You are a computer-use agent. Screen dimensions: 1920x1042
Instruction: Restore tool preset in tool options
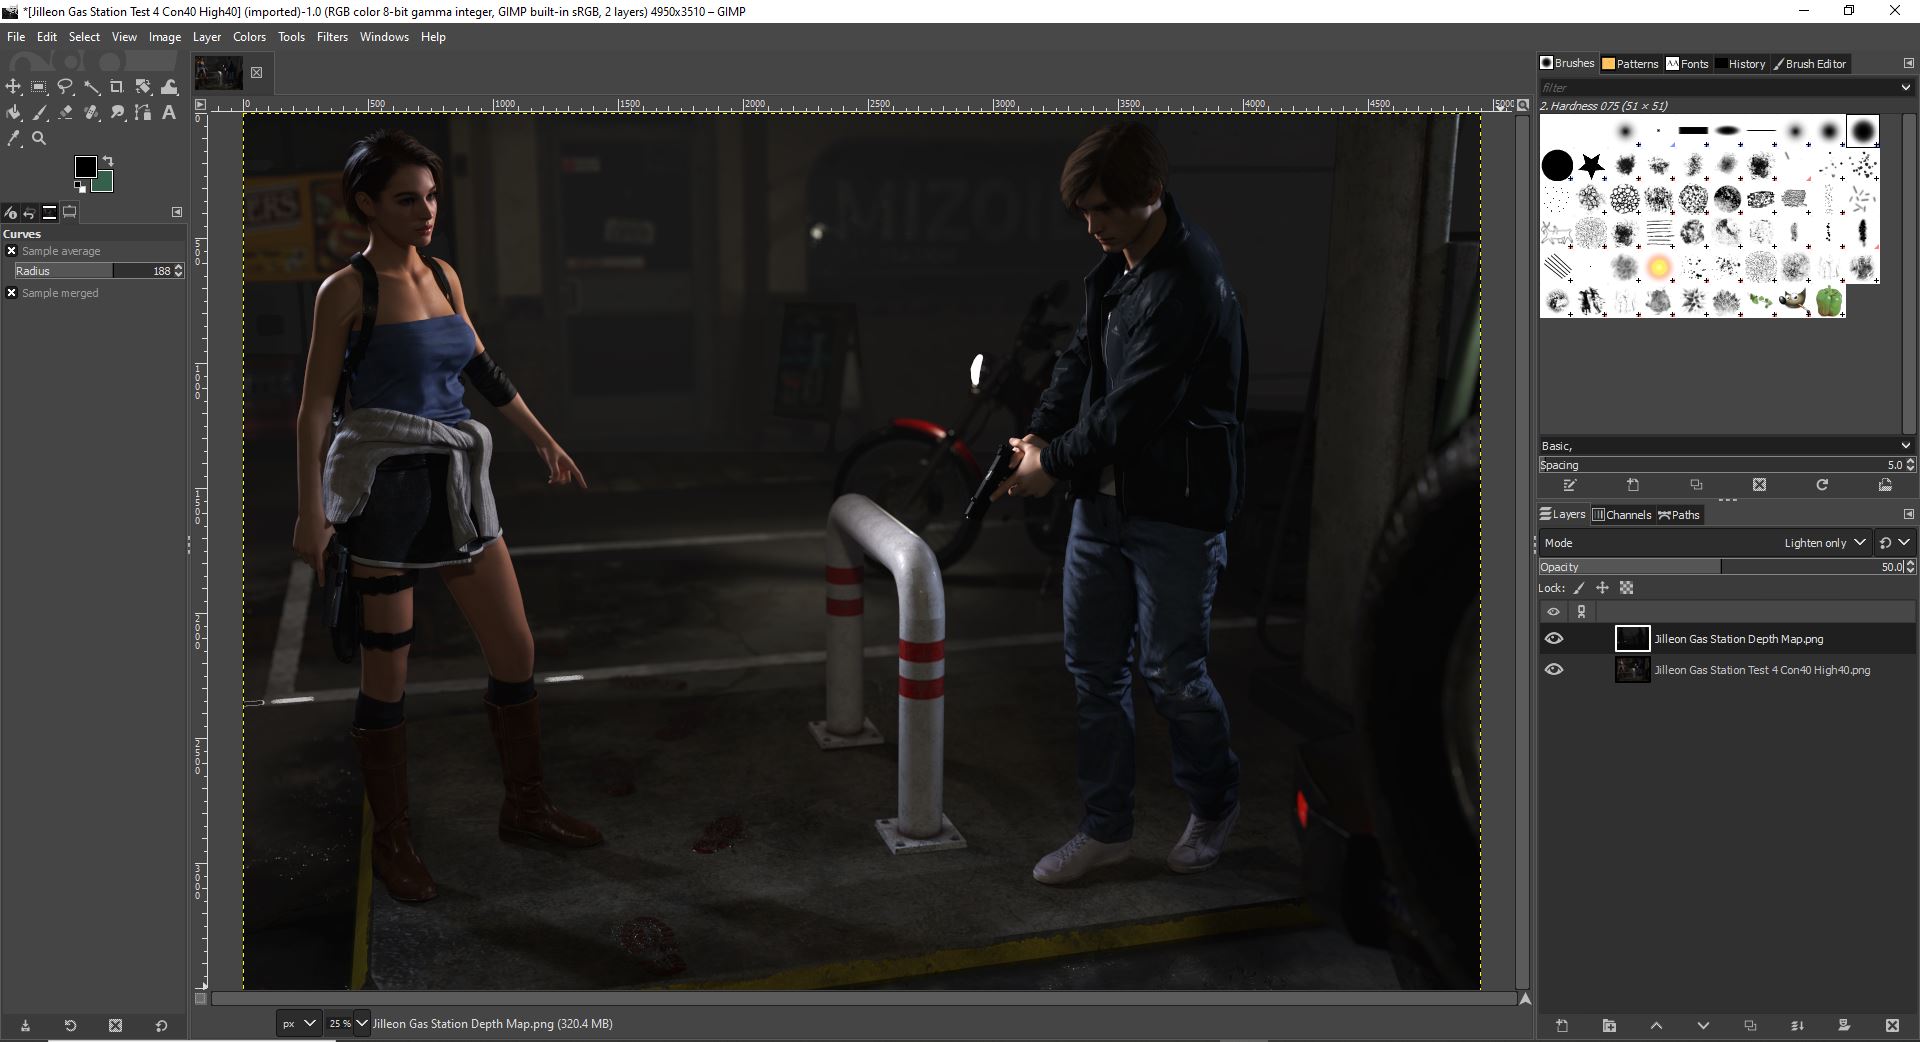pyautogui.click(x=70, y=1026)
